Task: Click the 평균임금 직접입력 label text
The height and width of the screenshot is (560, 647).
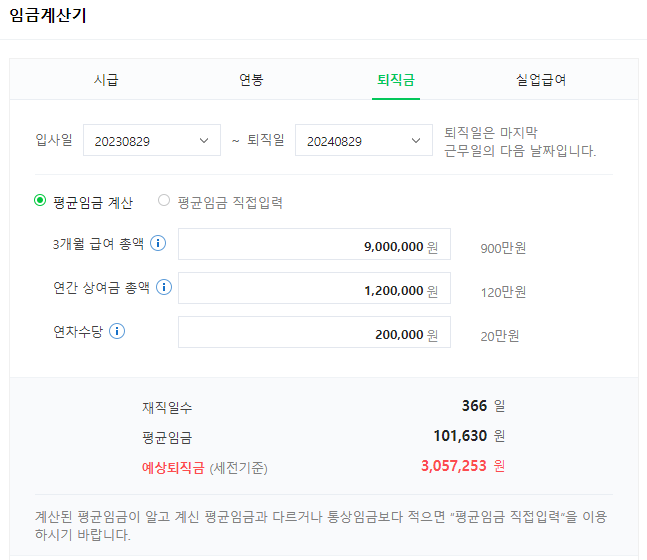Action: coord(230,203)
